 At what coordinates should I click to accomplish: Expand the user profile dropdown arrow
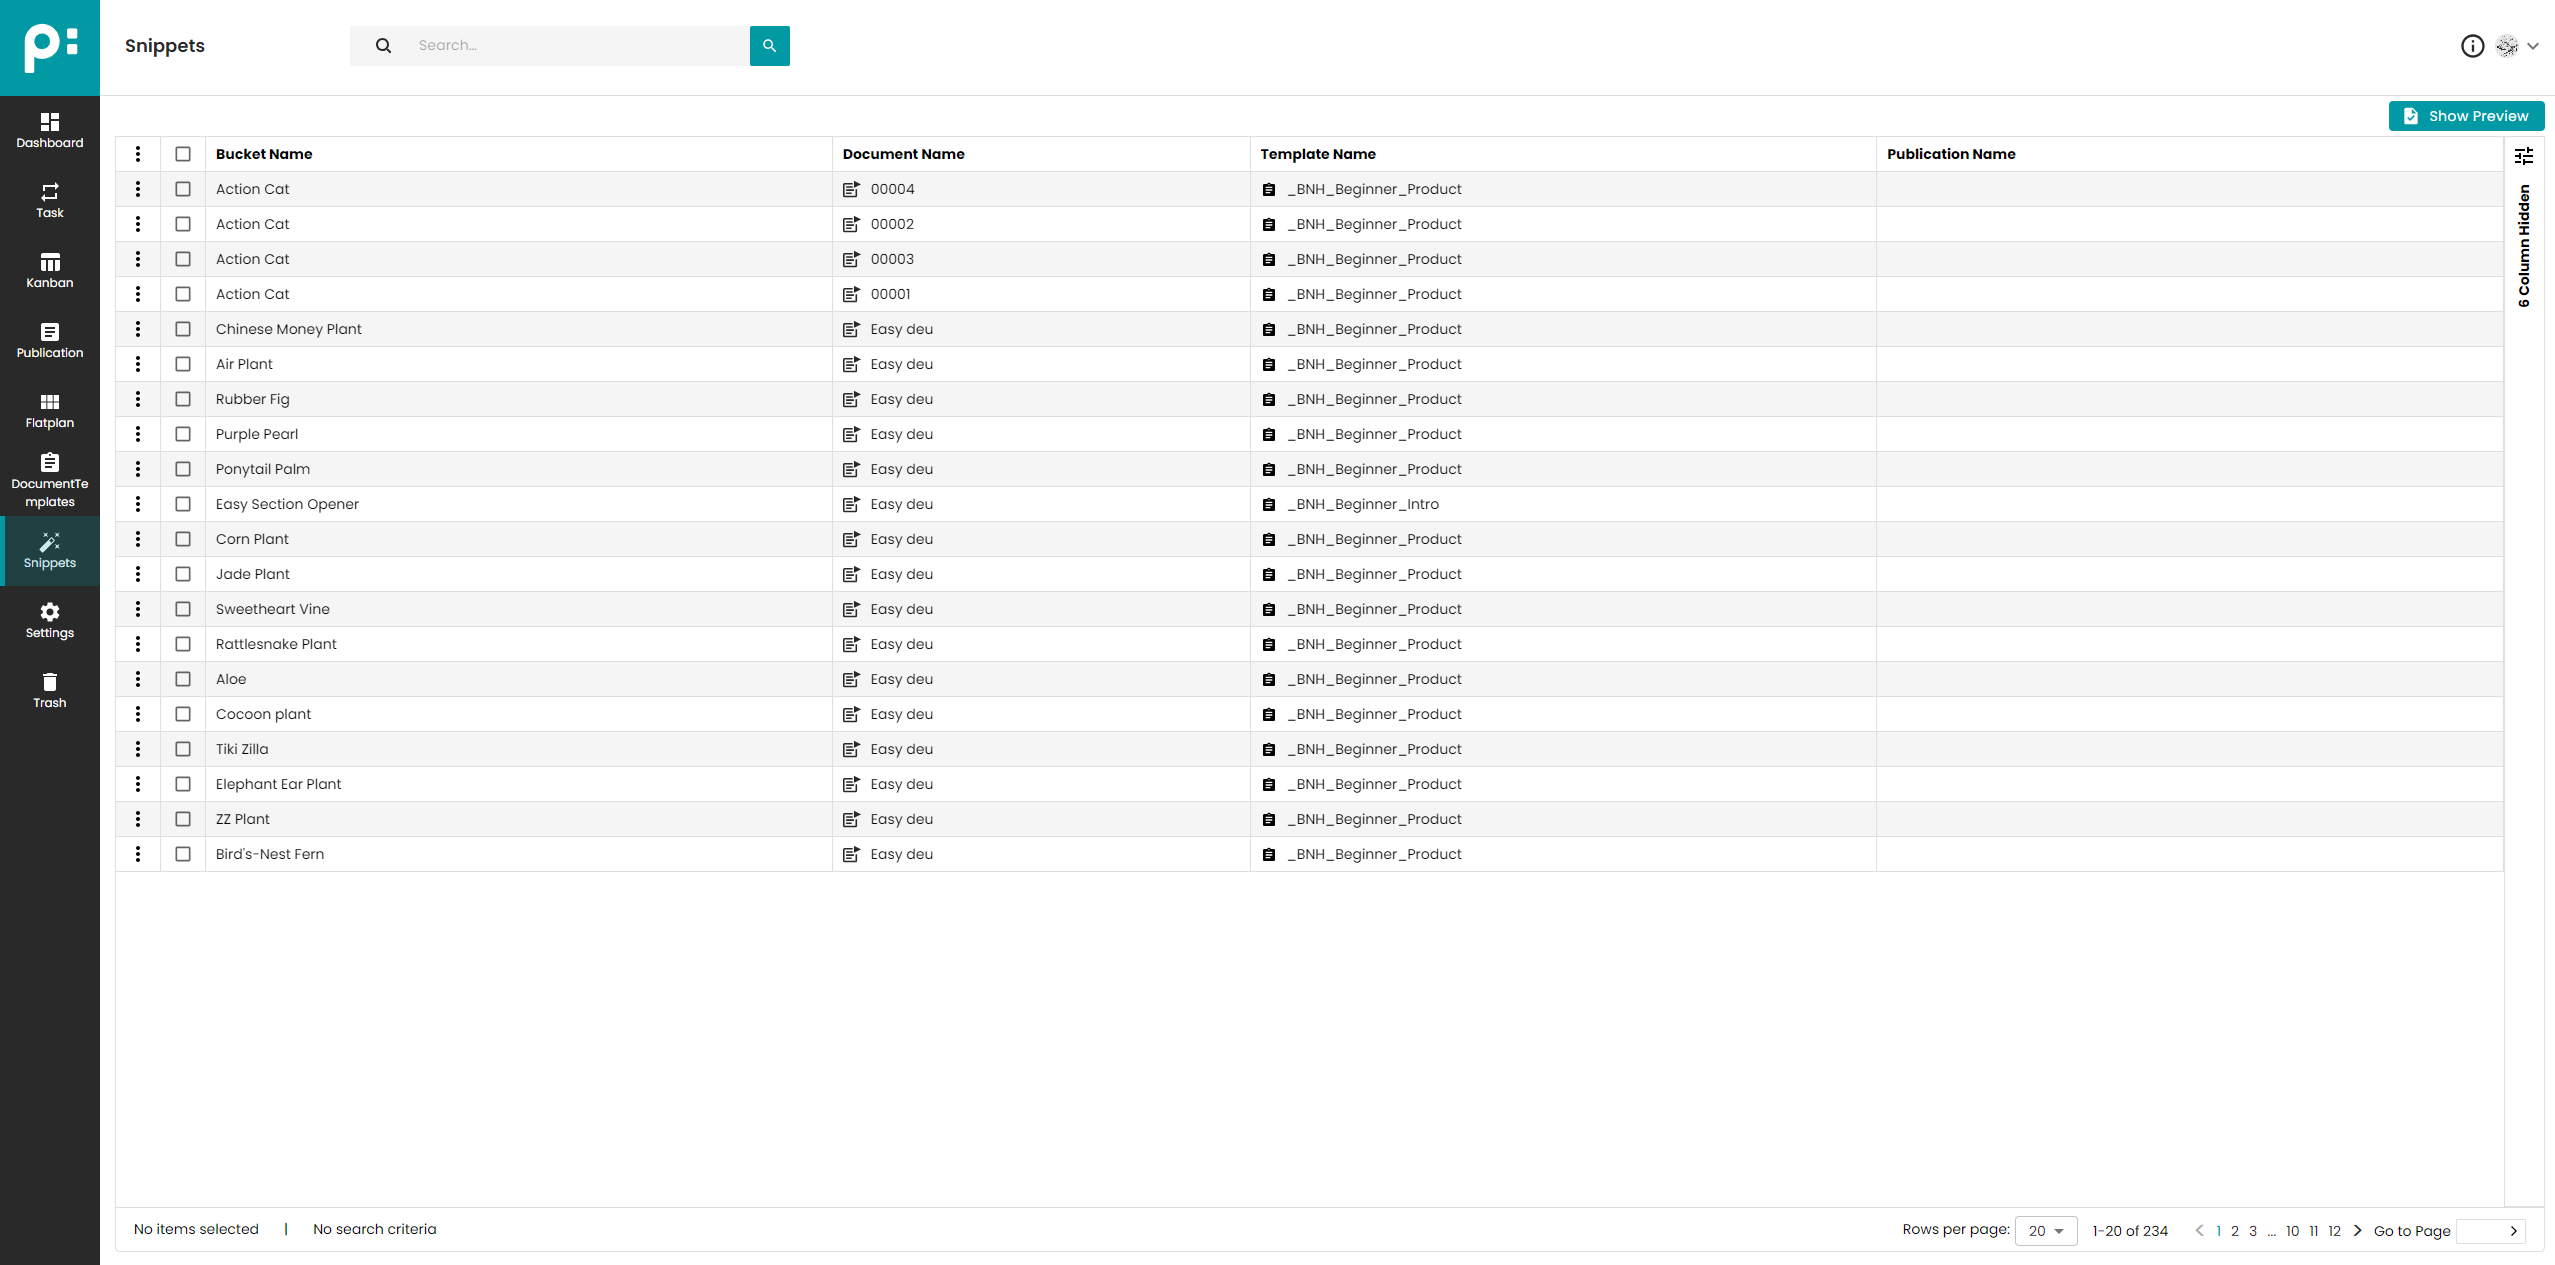[2533, 46]
